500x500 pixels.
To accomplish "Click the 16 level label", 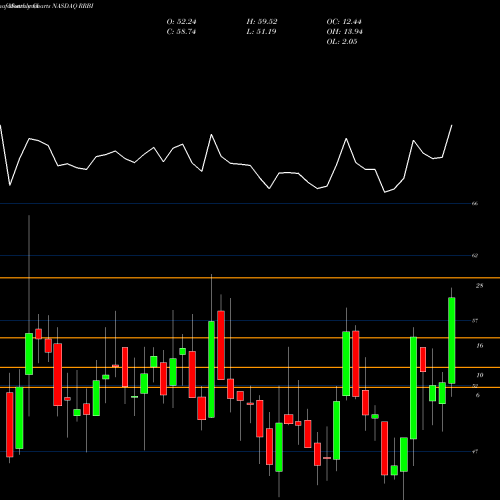I will [x=479, y=346].
